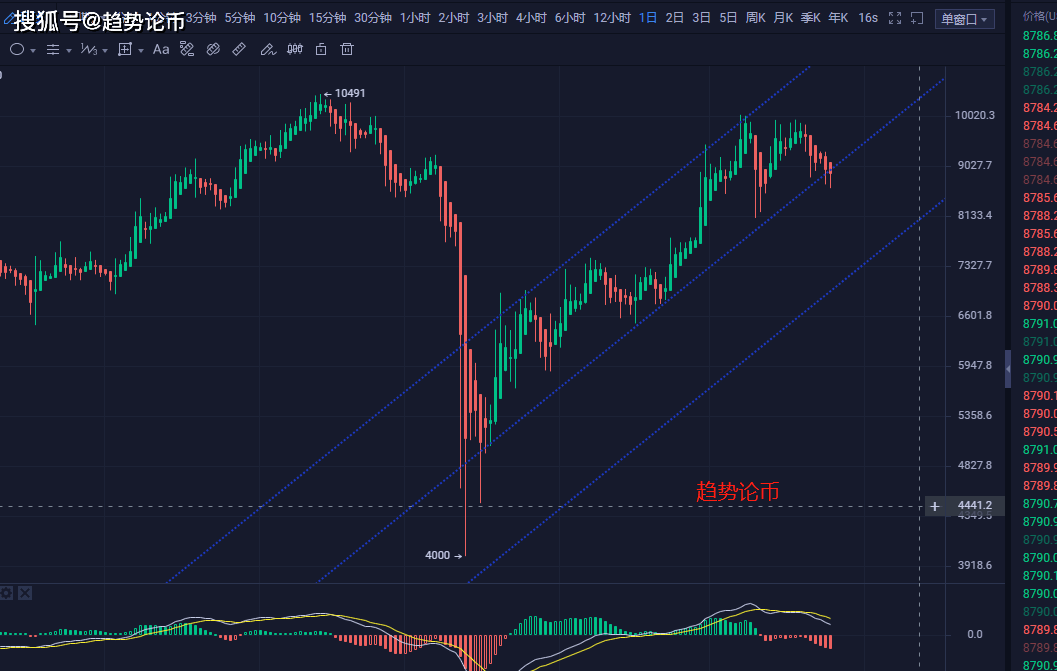This screenshot has height=671, width=1057.
Task: Choose the 1日 daily interval
Action: [x=648, y=18]
